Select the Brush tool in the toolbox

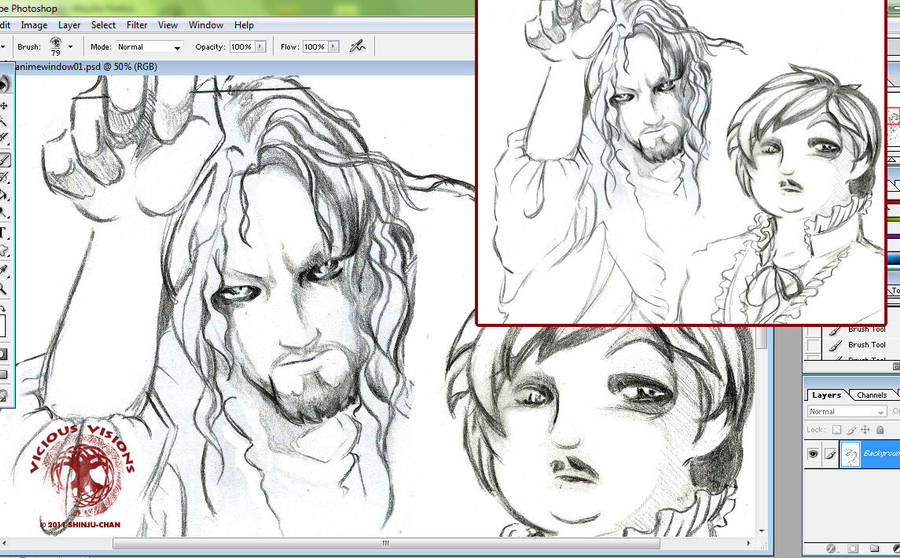point(4,160)
